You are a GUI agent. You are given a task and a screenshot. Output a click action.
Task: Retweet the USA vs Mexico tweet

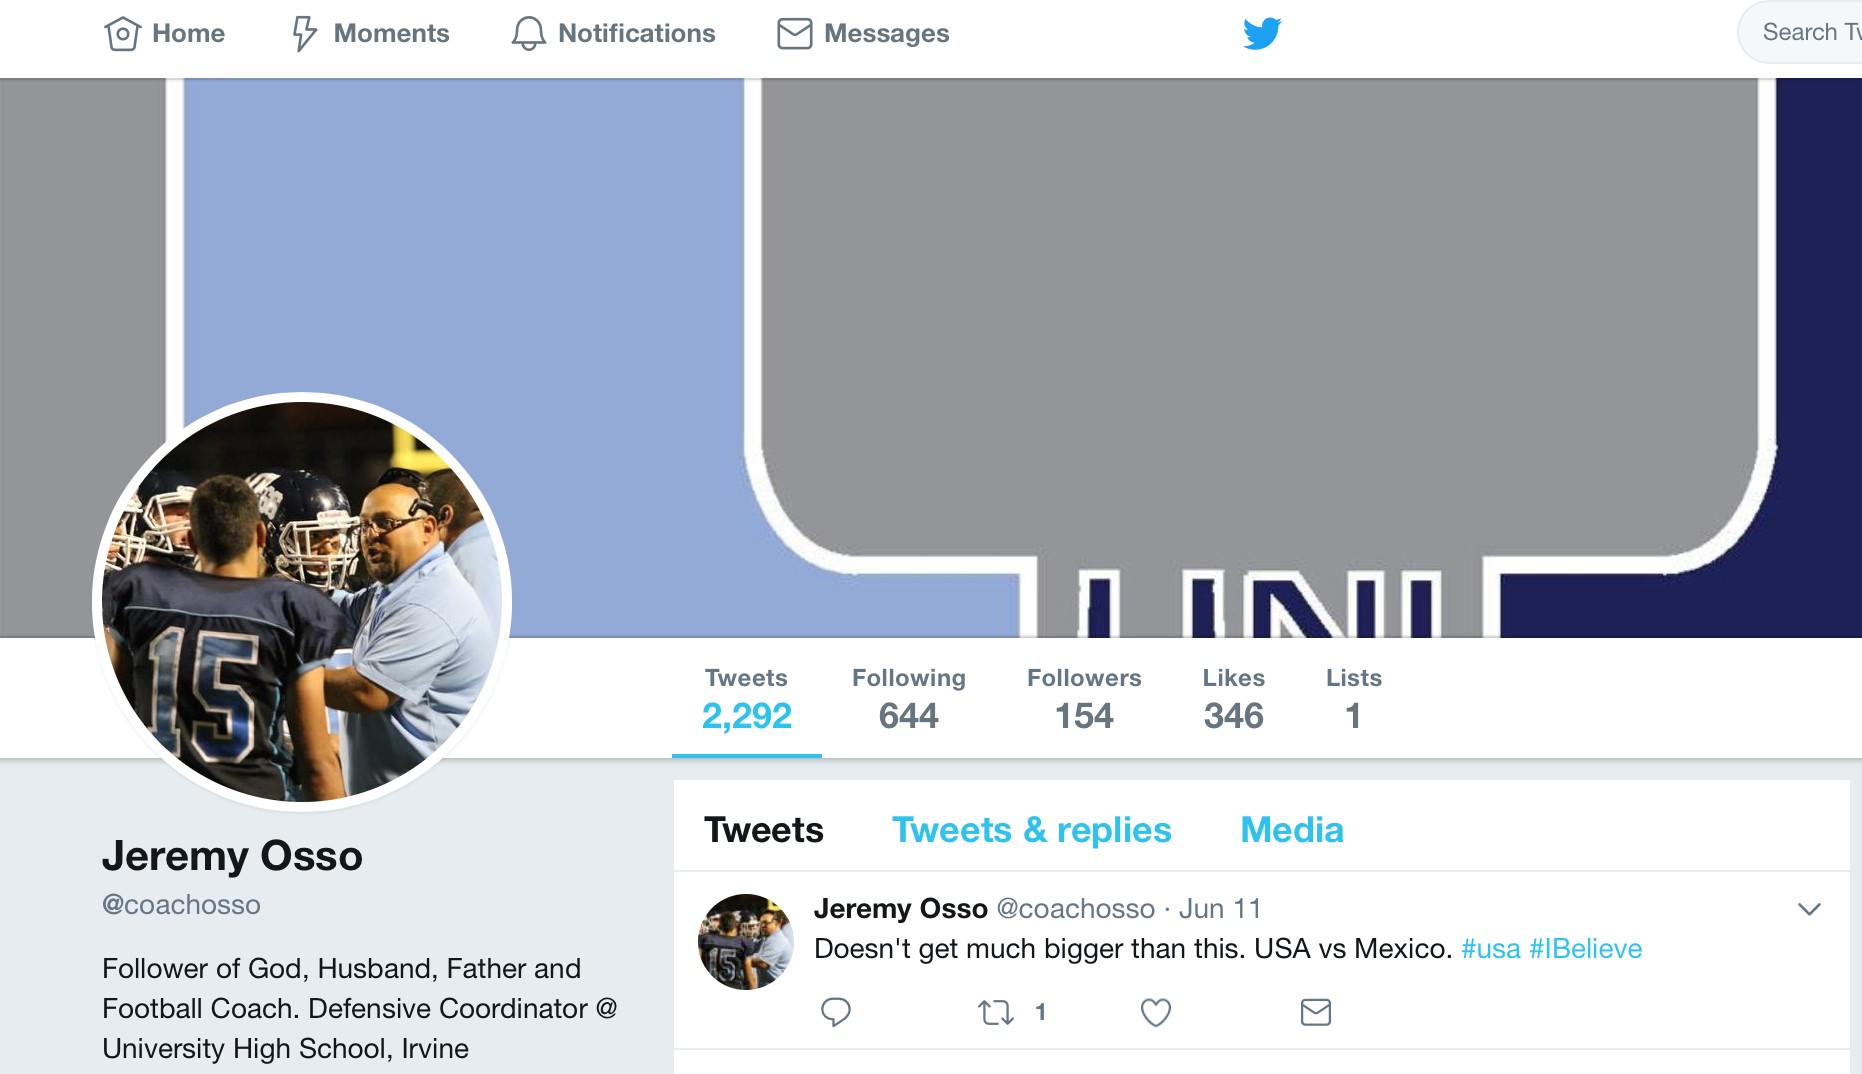[996, 1013]
